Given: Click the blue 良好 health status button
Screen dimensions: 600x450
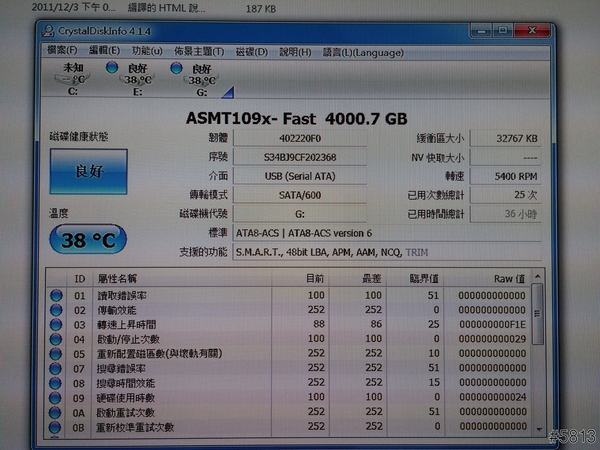Looking at the screenshot, I should click(88, 172).
